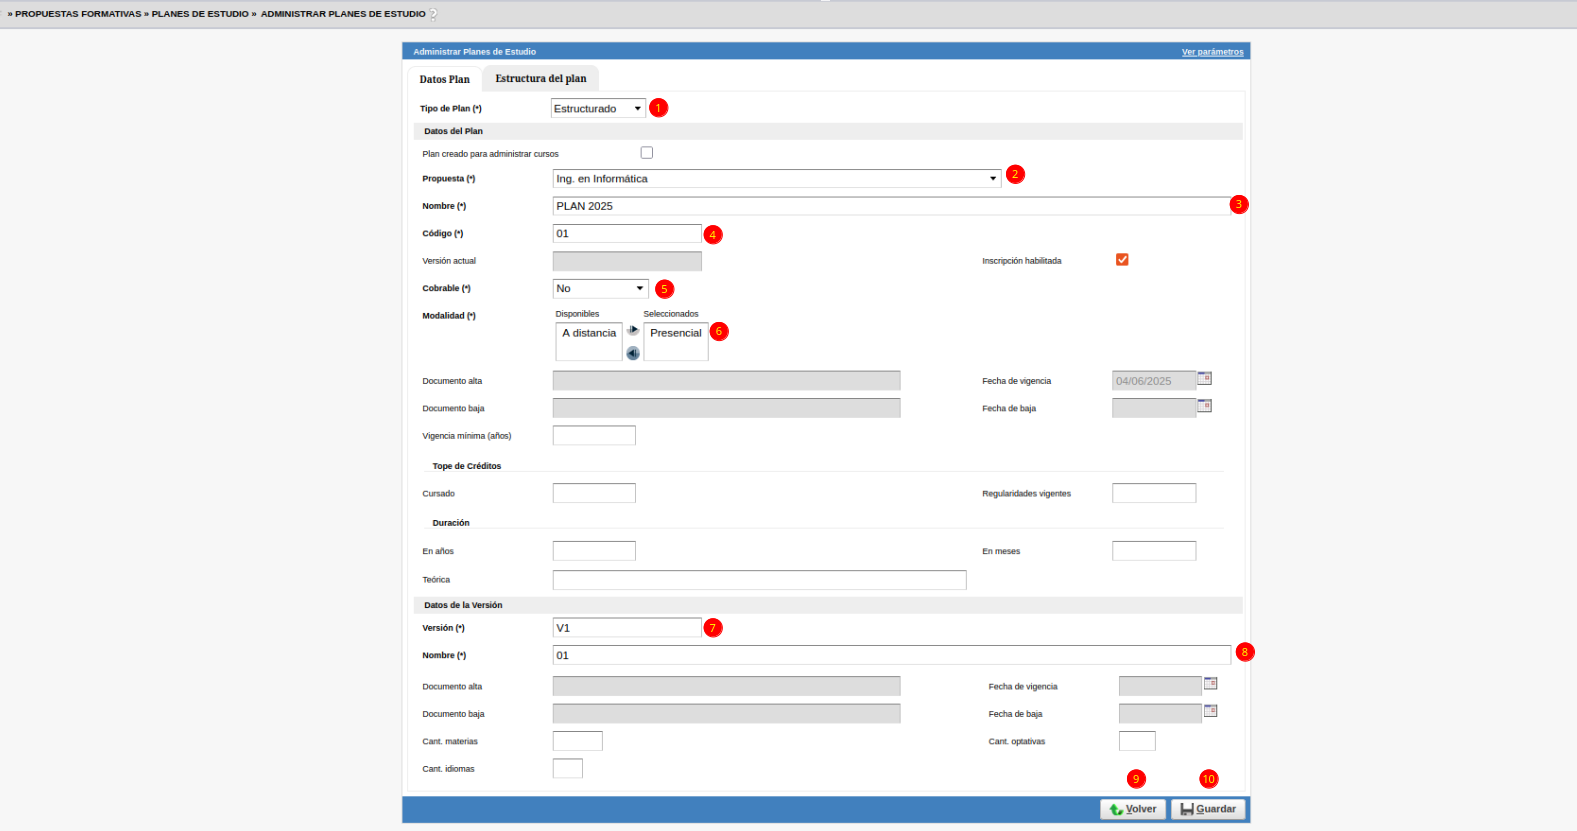Select 'A distancia' in Disponibles list

point(589,333)
